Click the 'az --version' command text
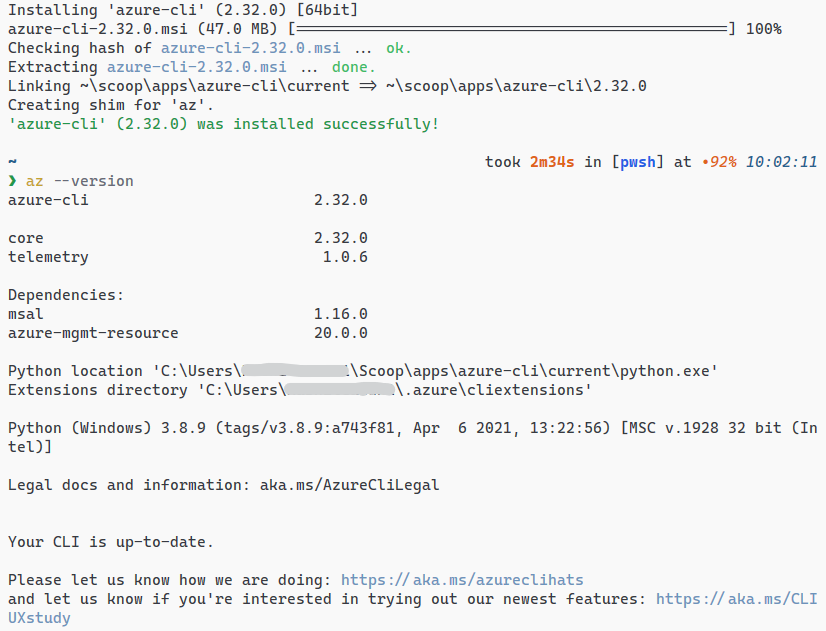 [x=80, y=181]
